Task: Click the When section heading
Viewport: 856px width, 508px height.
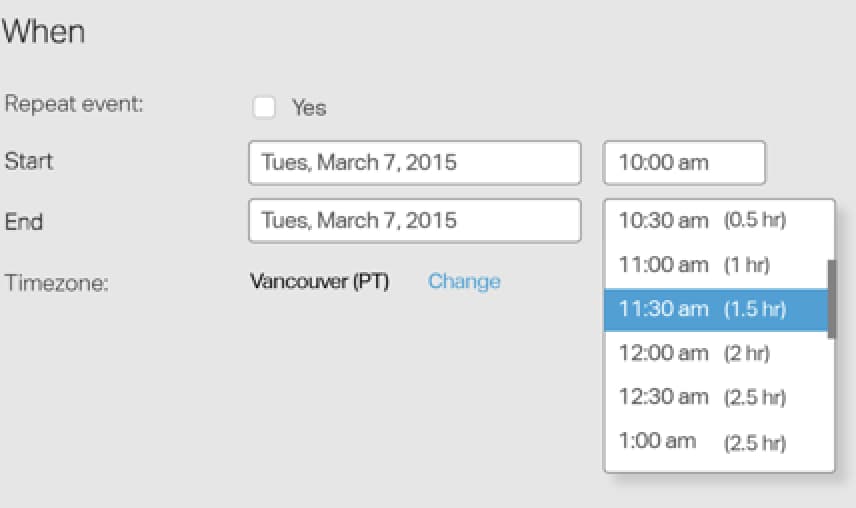Action: click(x=44, y=31)
